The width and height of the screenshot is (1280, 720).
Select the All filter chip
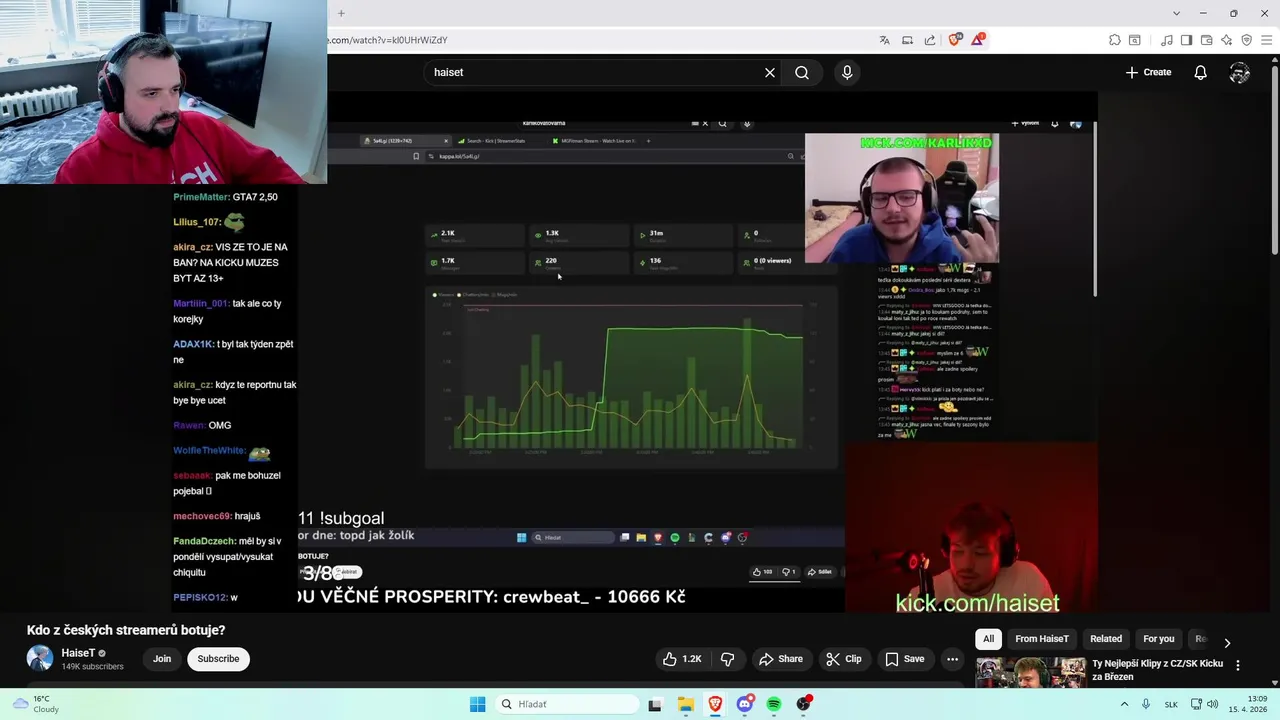click(x=988, y=639)
